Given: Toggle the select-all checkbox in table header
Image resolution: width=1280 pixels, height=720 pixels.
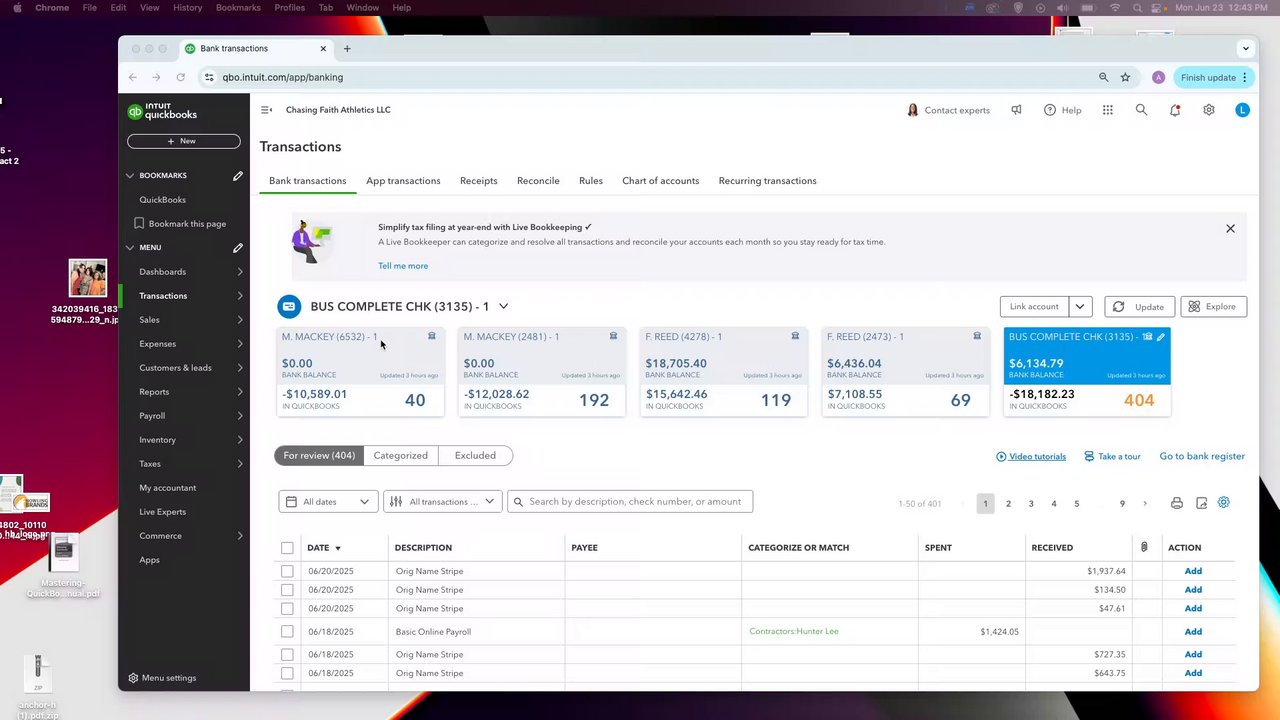Looking at the screenshot, I should pyautogui.click(x=287, y=548).
